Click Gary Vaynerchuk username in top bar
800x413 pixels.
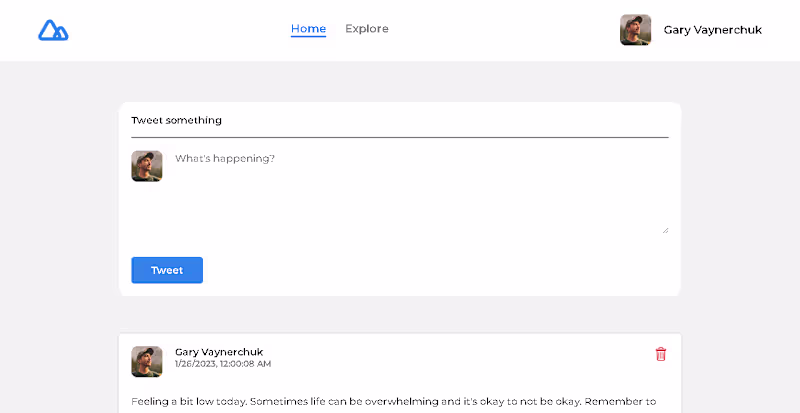coord(712,30)
